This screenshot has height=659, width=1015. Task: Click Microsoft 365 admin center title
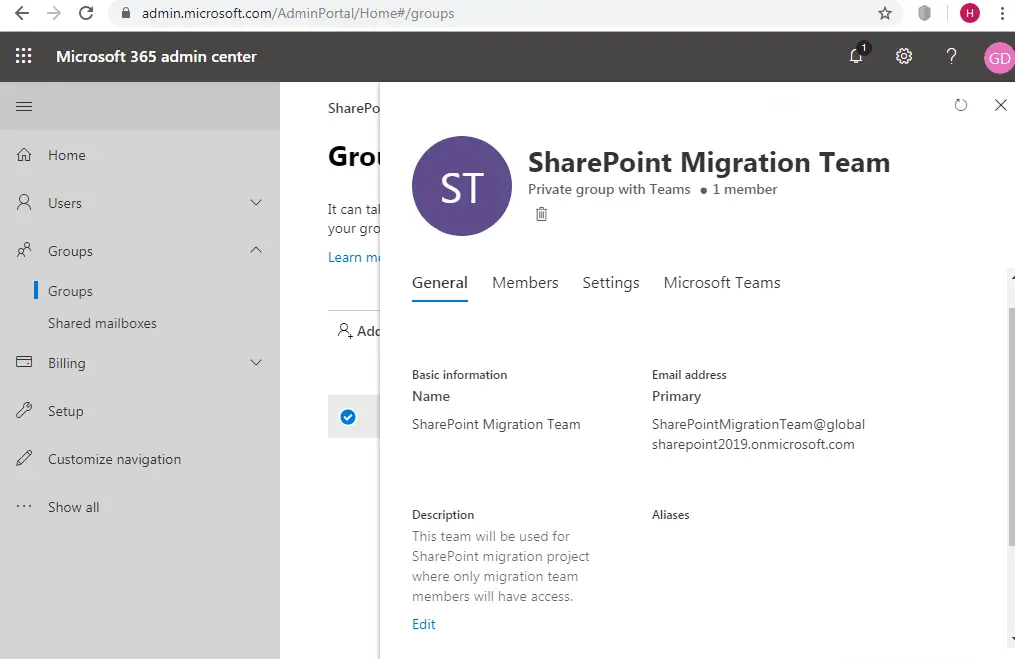coord(156,56)
